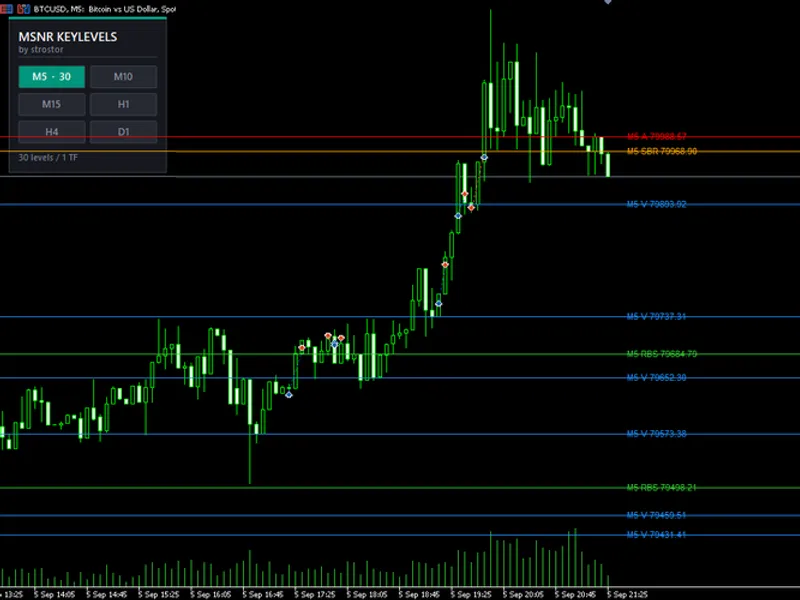Click the 5 Sep 15:25 time label
The width and height of the screenshot is (800, 600).
tap(159, 594)
